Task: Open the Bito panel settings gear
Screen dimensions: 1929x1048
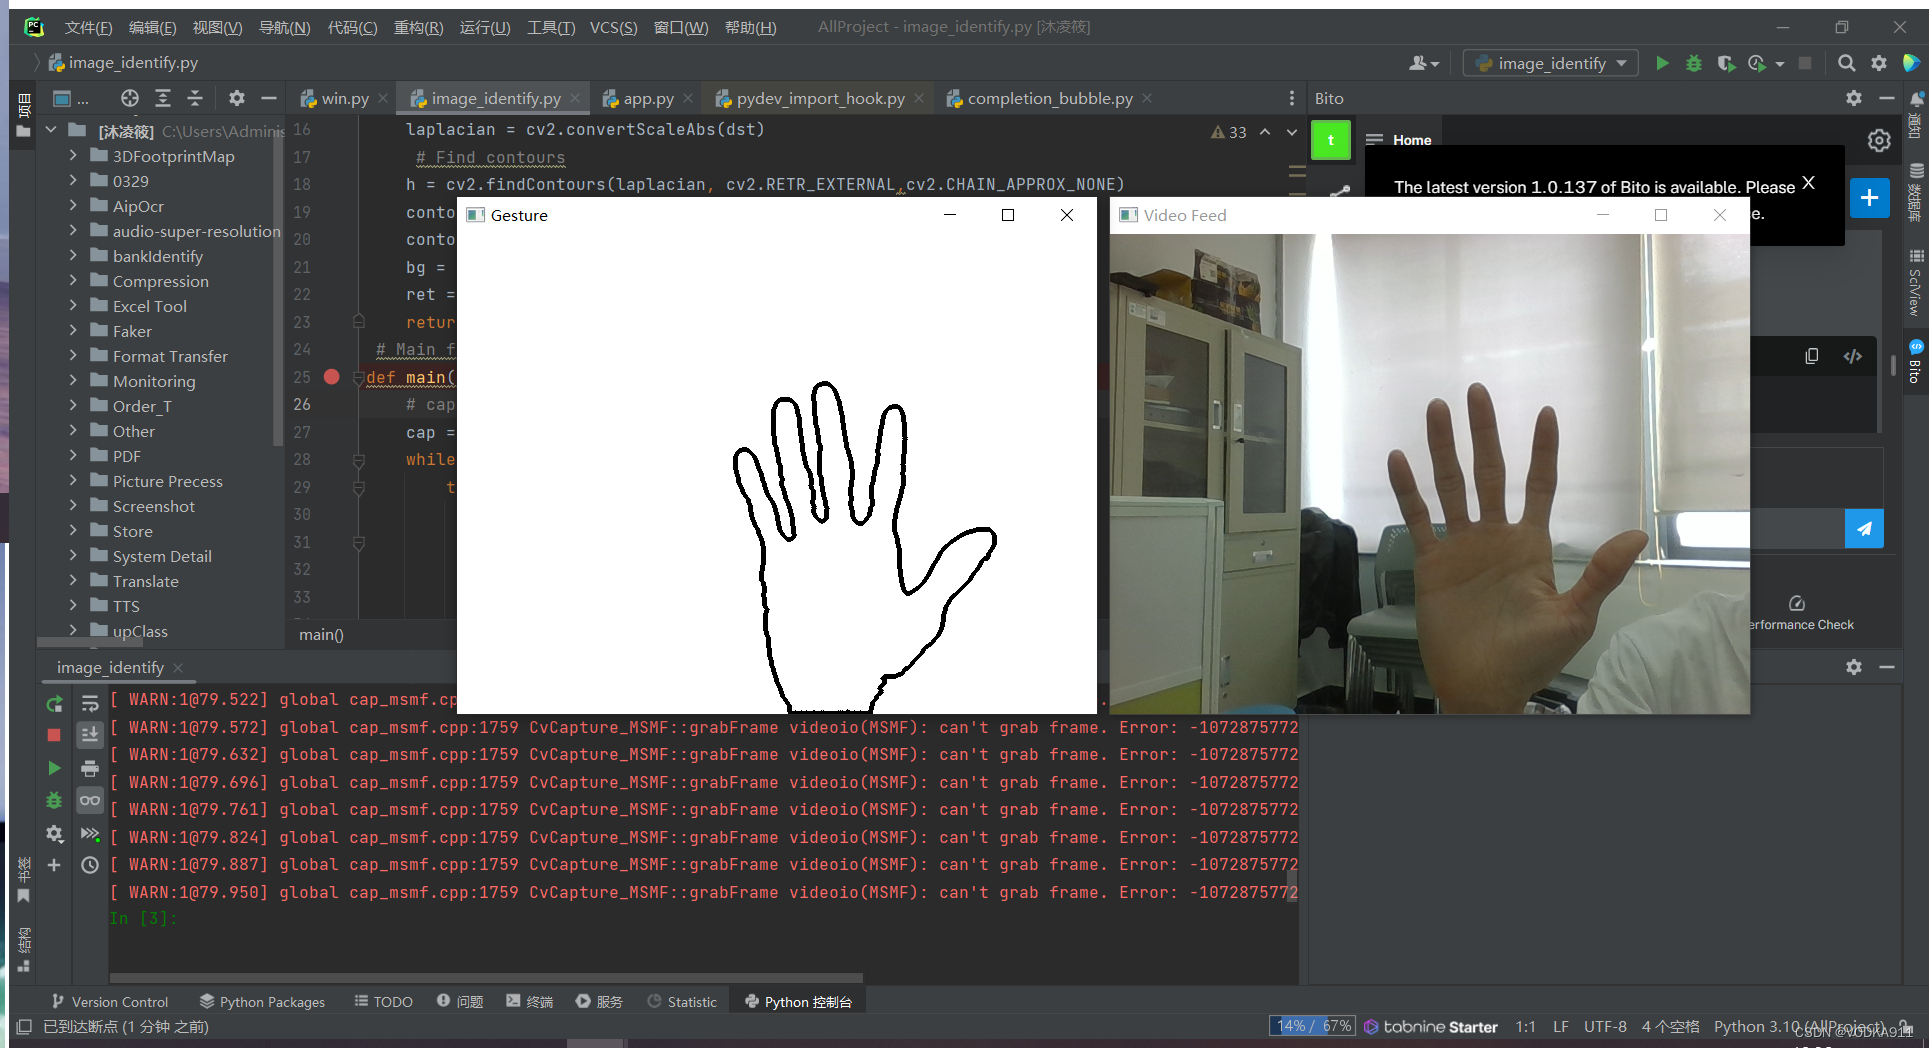Action: [1854, 98]
